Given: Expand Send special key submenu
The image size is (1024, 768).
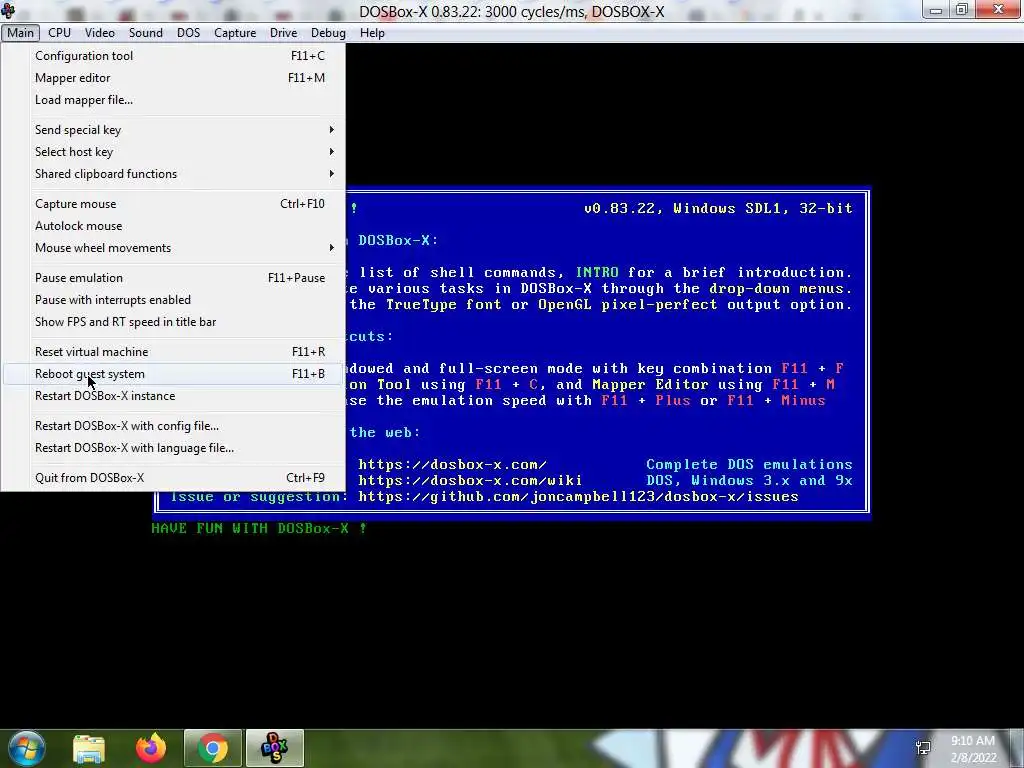Looking at the screenshot, I should [x=173, y=129].
